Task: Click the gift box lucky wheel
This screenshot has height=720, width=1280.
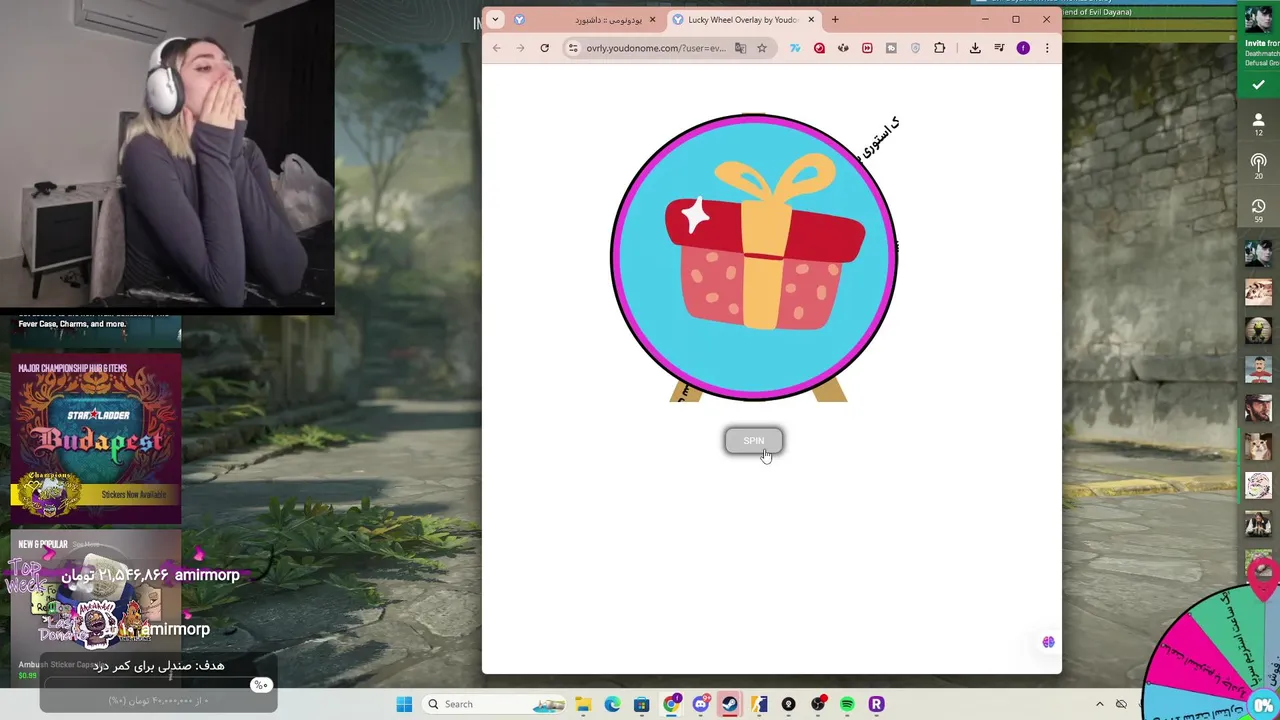Action: 754,257
